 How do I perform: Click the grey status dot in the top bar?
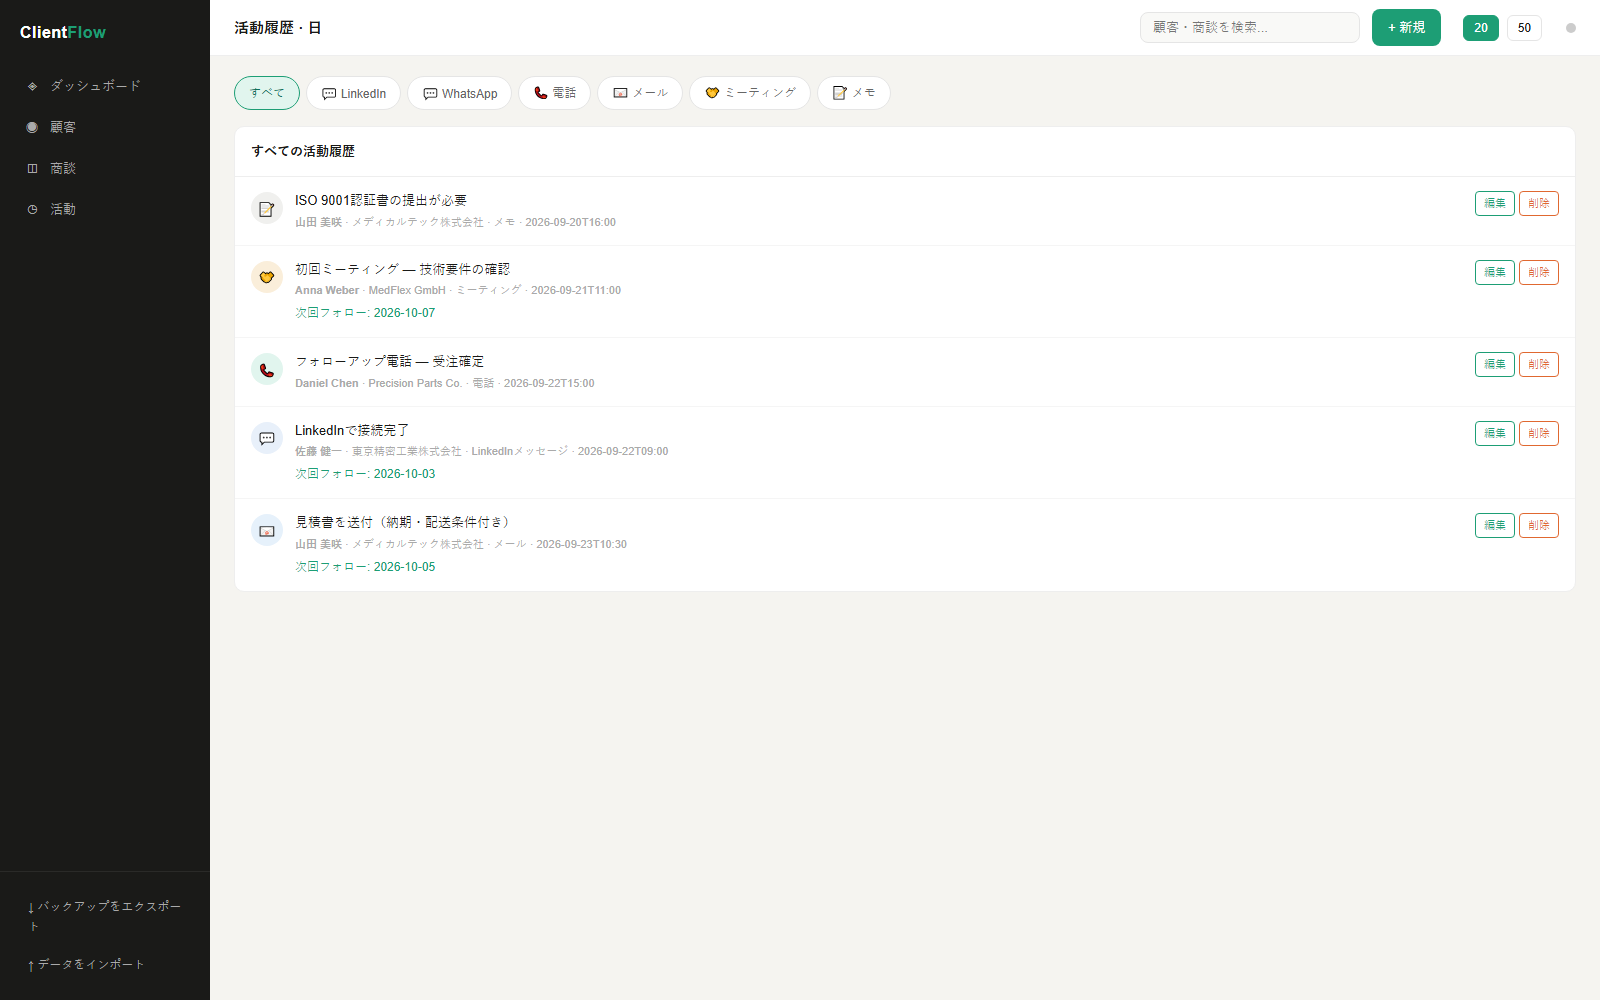click(x=1571, y=28)
